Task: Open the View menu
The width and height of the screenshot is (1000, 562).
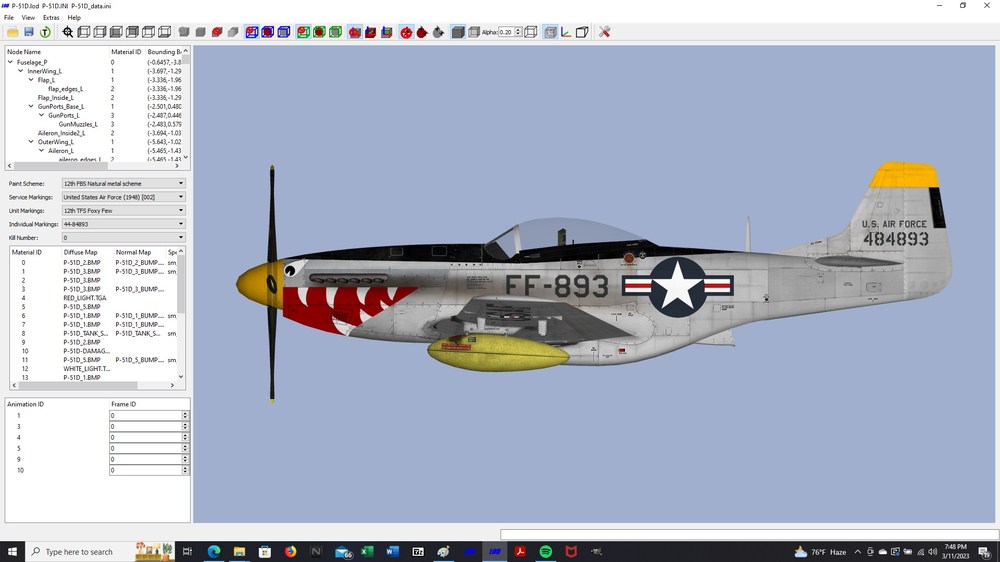Action: 28,18
